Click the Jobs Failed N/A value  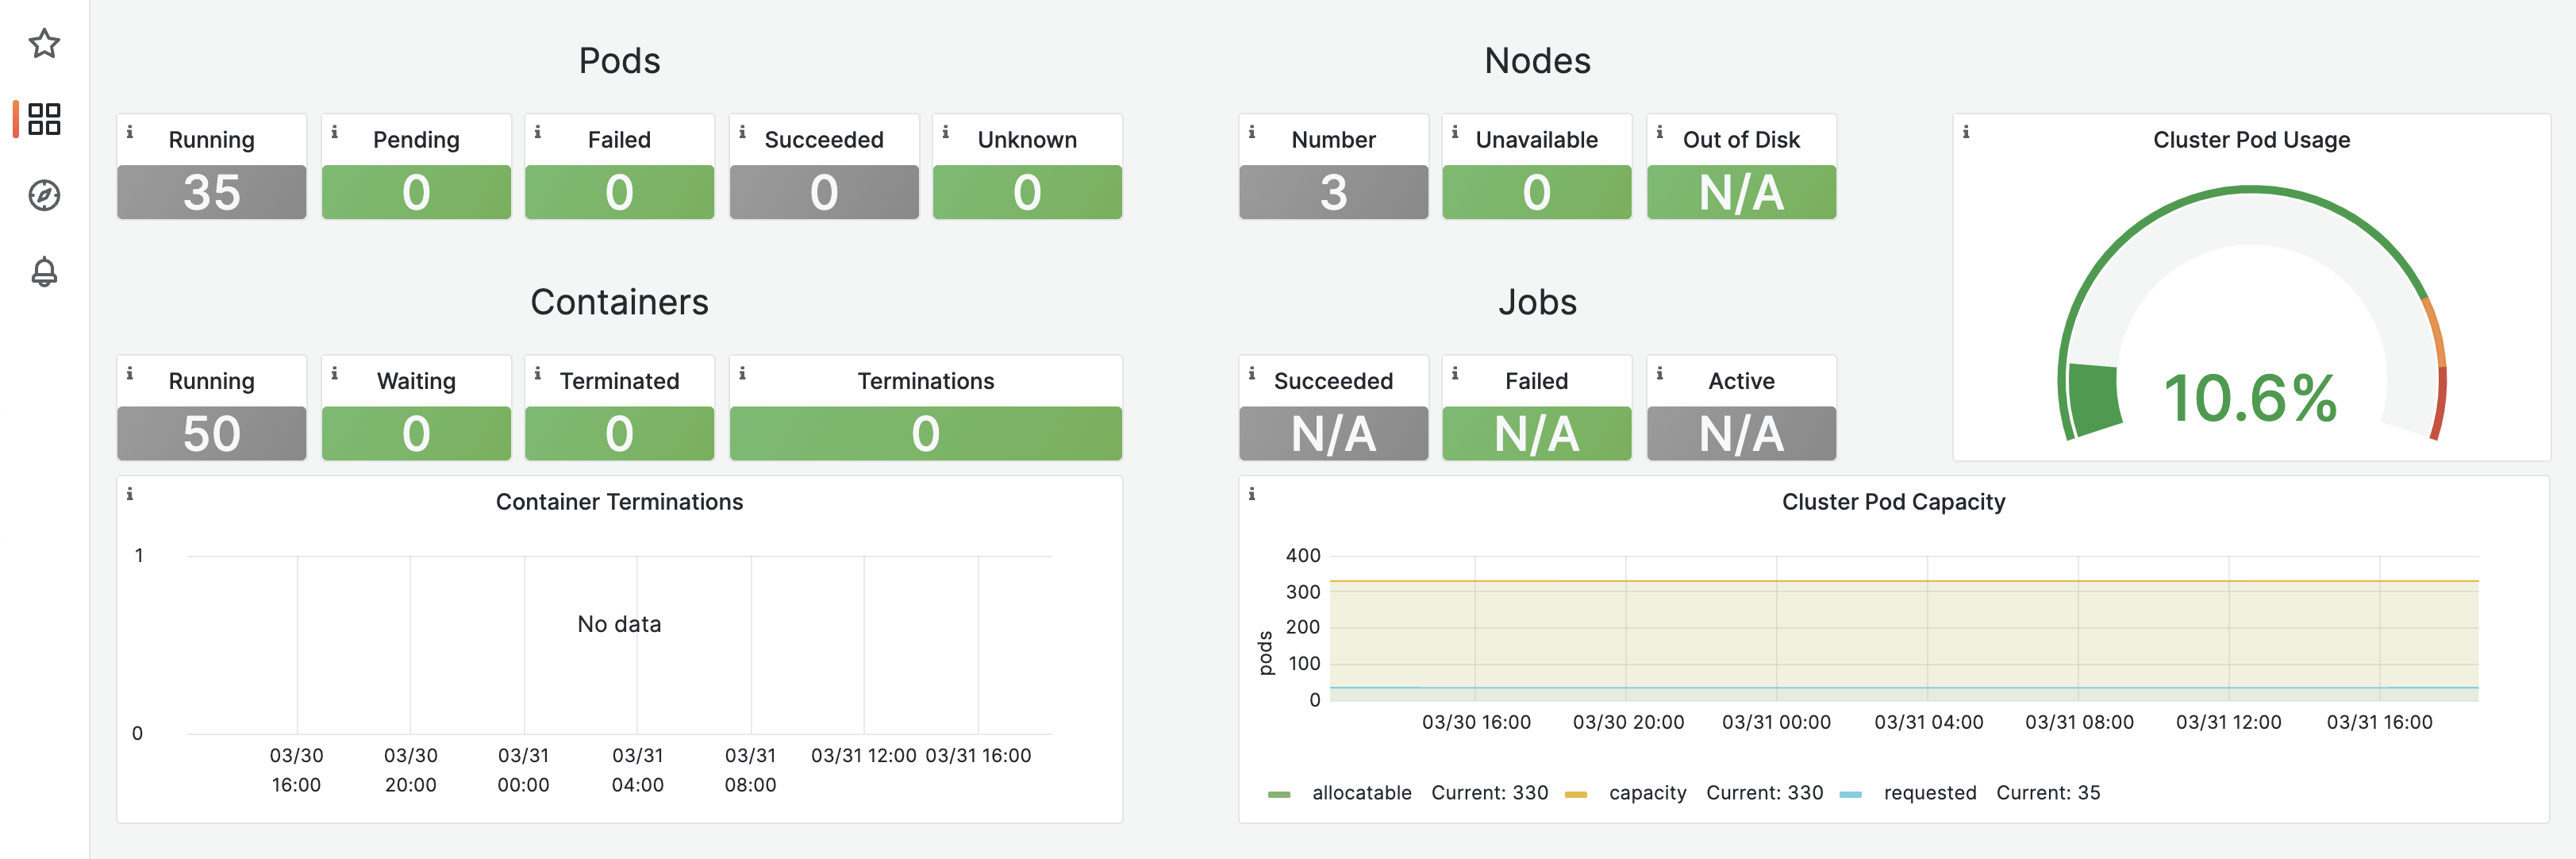point(1537,433)
